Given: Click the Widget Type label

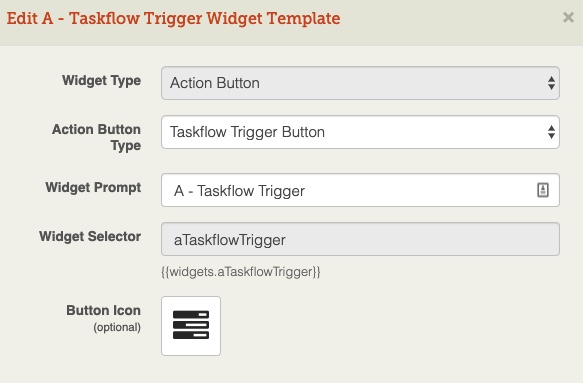Looking at the screenshot, I should (x=102, y=81).
